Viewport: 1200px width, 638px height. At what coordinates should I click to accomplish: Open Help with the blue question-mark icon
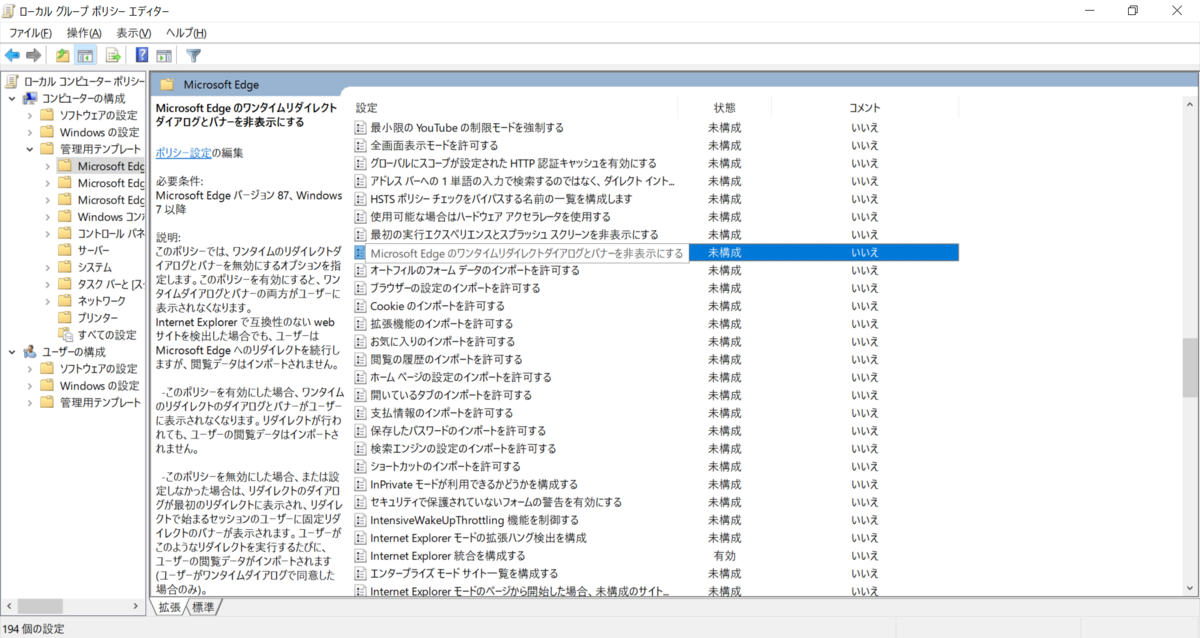pos(142,55)
